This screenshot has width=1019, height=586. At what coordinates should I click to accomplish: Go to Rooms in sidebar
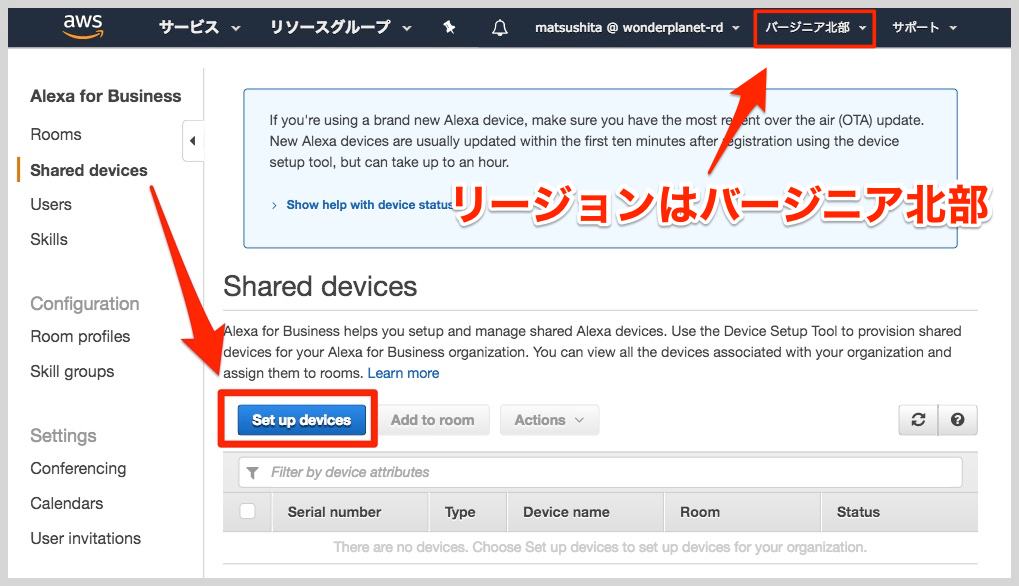pyautogui.click(x=56, y=134)
